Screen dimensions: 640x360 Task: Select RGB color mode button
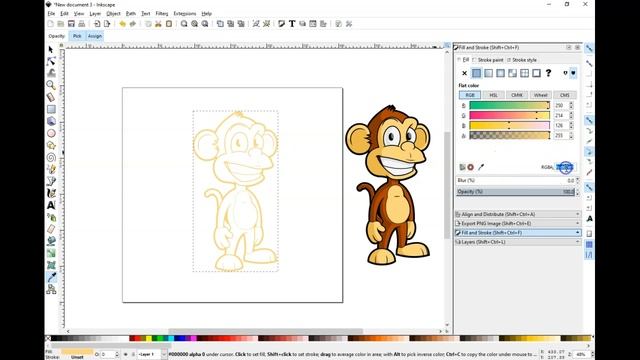(x=470, y=95)
